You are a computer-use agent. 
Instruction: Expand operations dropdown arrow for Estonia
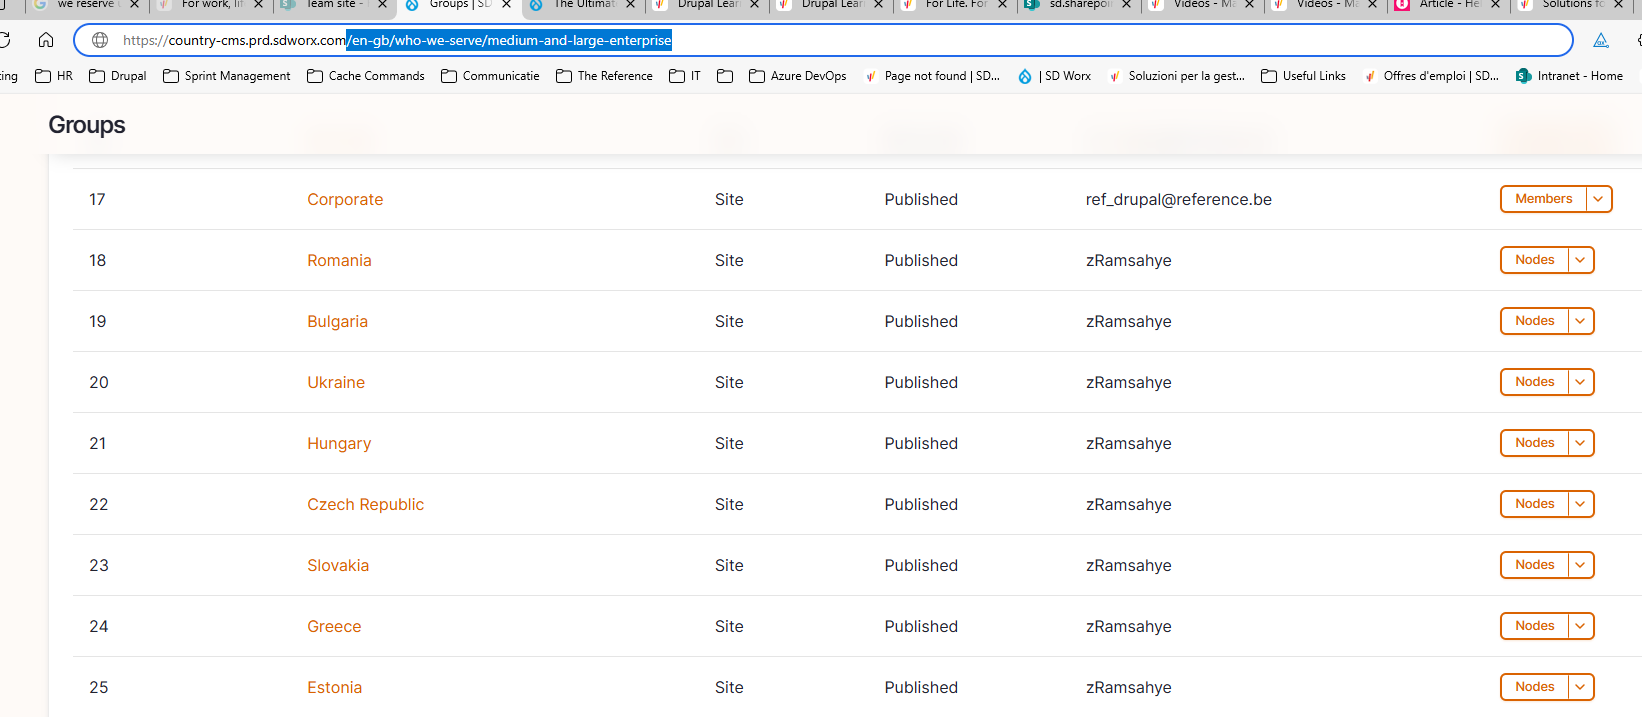click(x=1581, y=687)
